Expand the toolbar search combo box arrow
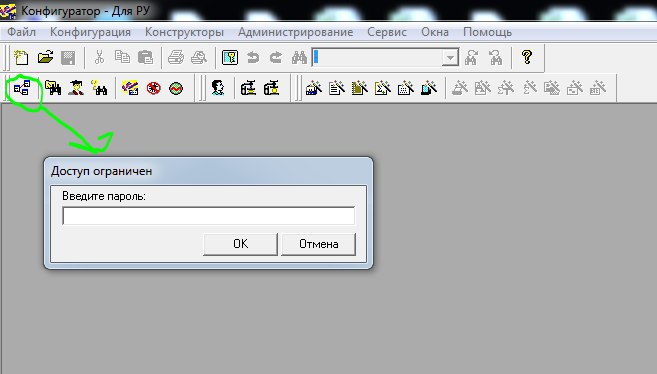The height and width of the screenshot is (374, 657). coord(450,57)
